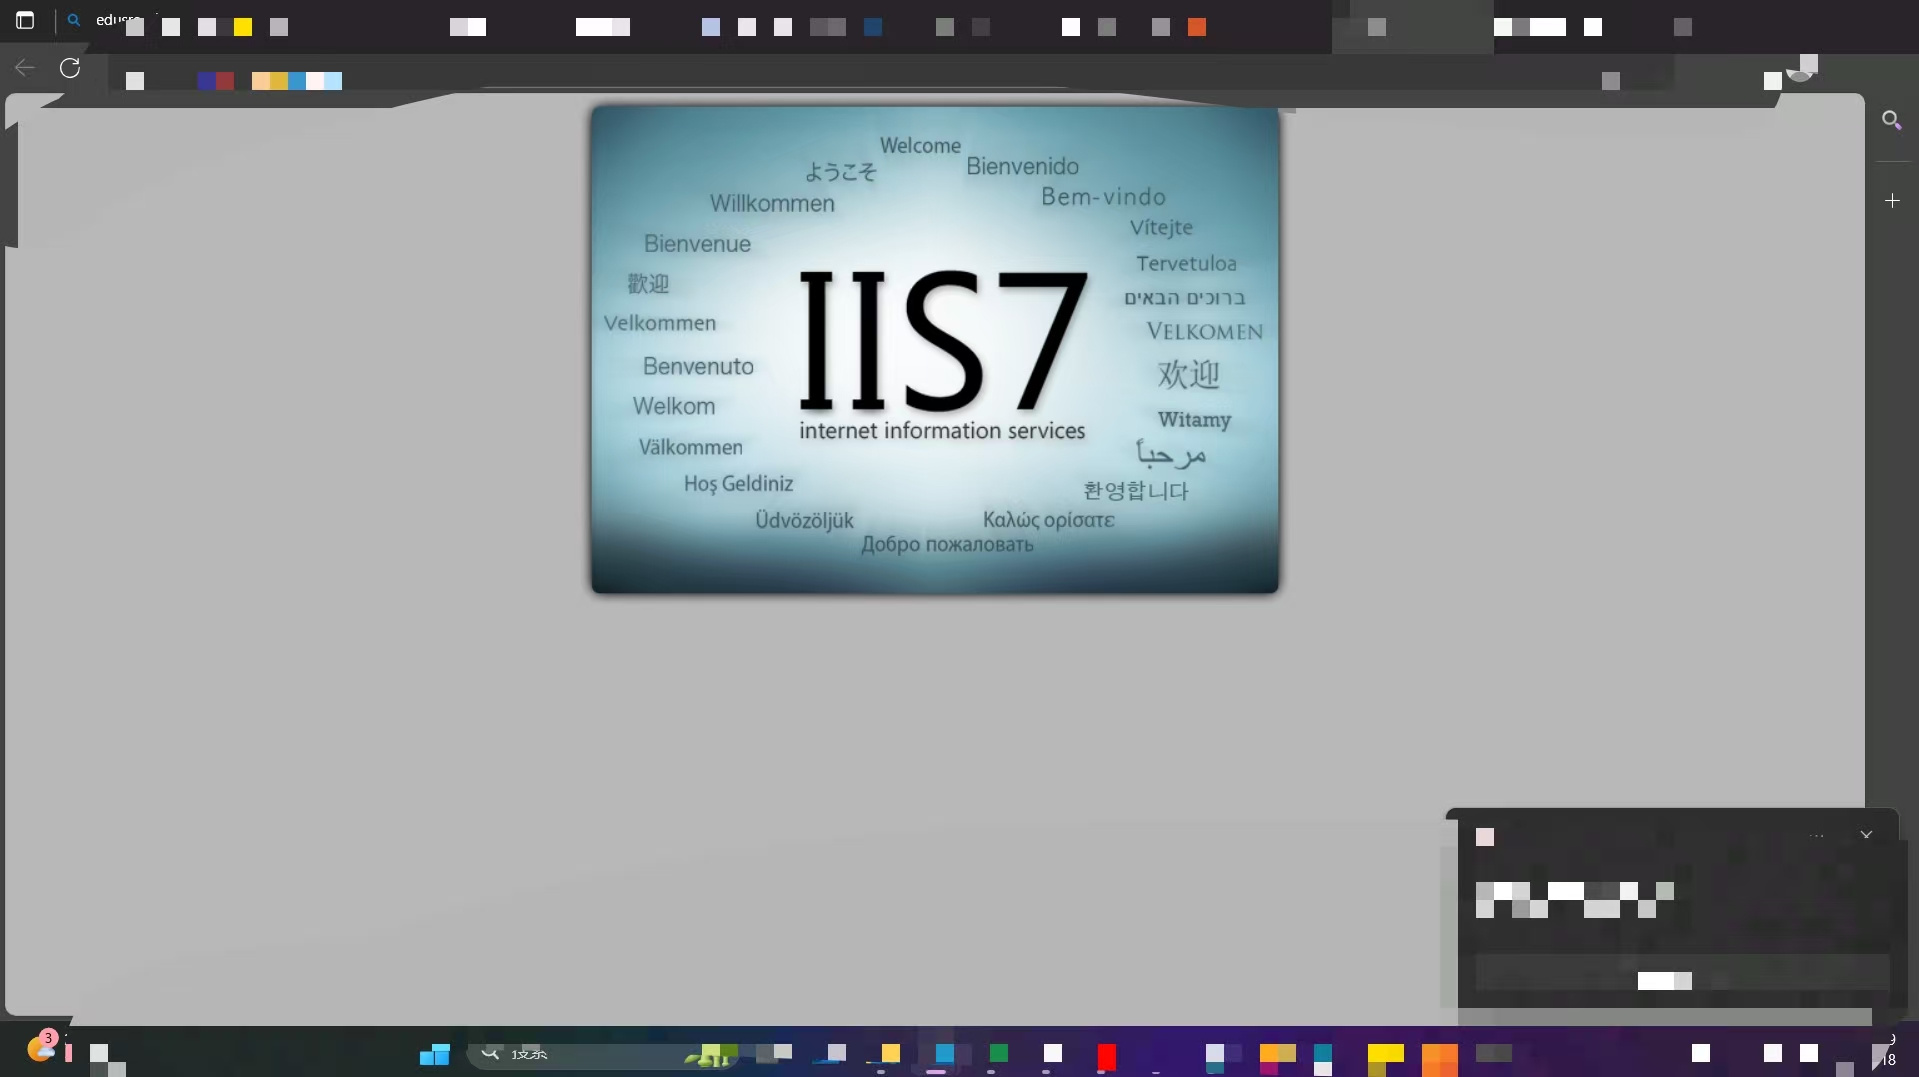
Task: Click the browser address bar
Action: coord(800,78)
